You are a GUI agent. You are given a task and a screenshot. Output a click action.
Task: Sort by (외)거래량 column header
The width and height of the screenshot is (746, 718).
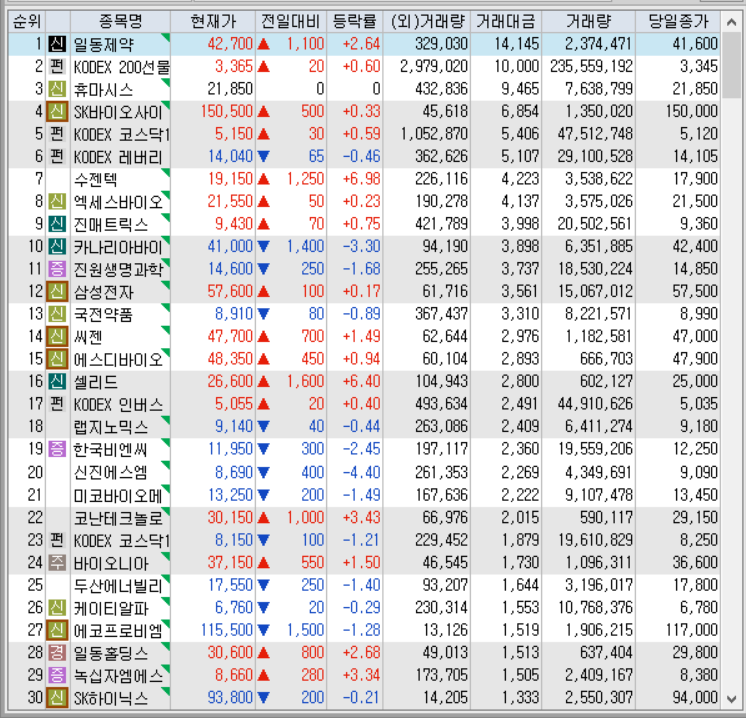(x=427, y=21)
